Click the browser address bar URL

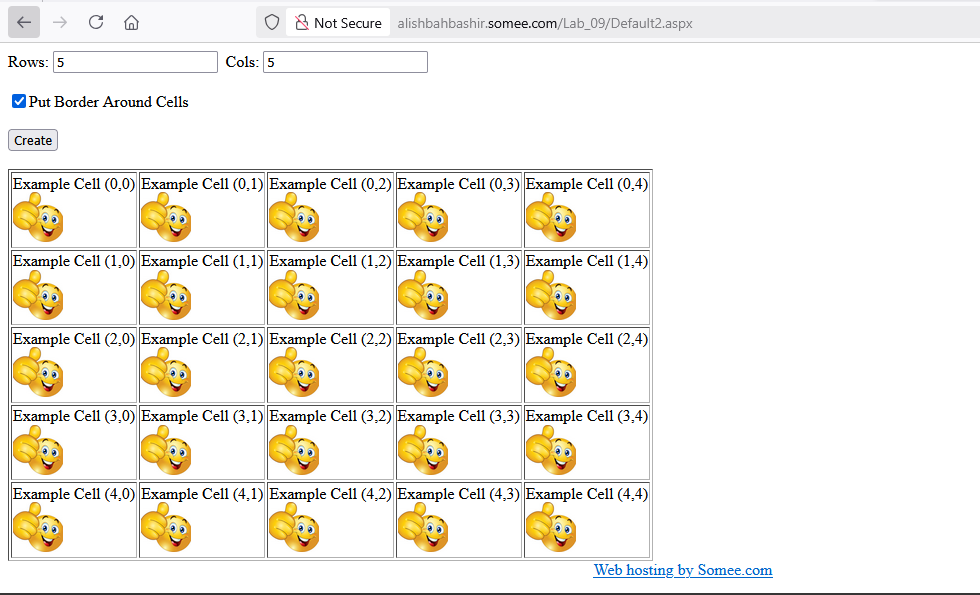tap(545, 23)
